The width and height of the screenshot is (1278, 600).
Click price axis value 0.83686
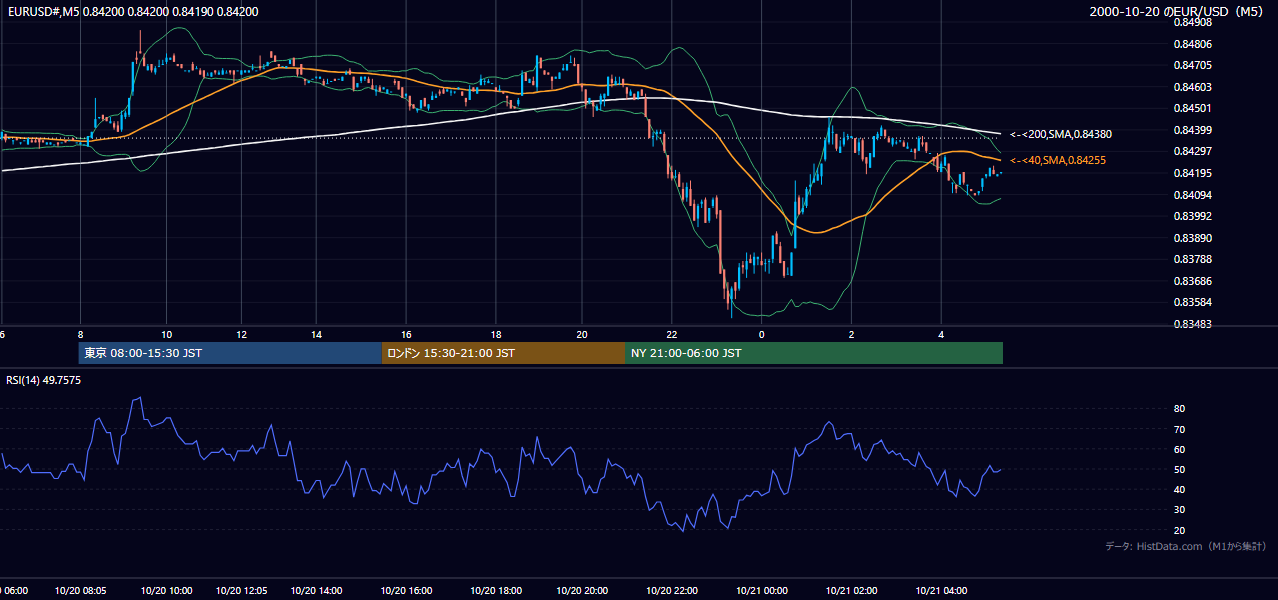1191,281
